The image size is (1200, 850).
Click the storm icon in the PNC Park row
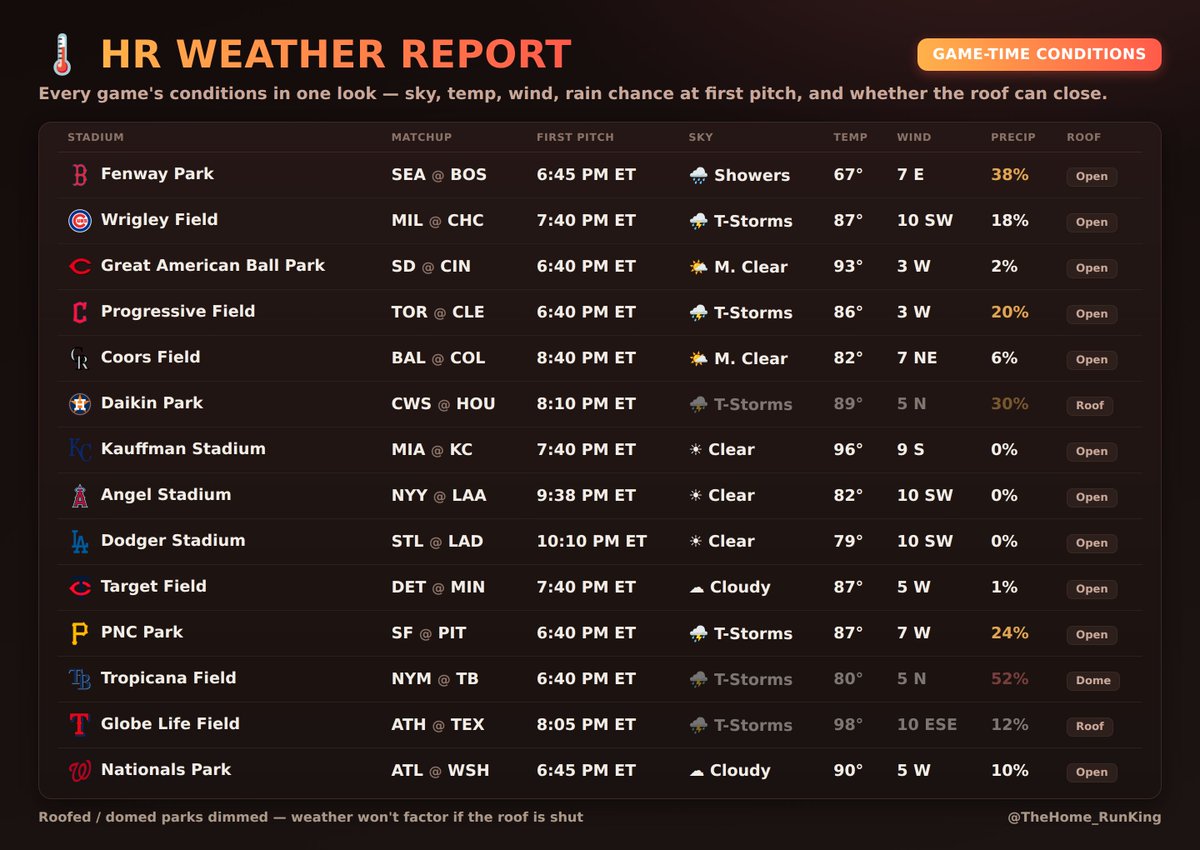[x=699, y=634]
